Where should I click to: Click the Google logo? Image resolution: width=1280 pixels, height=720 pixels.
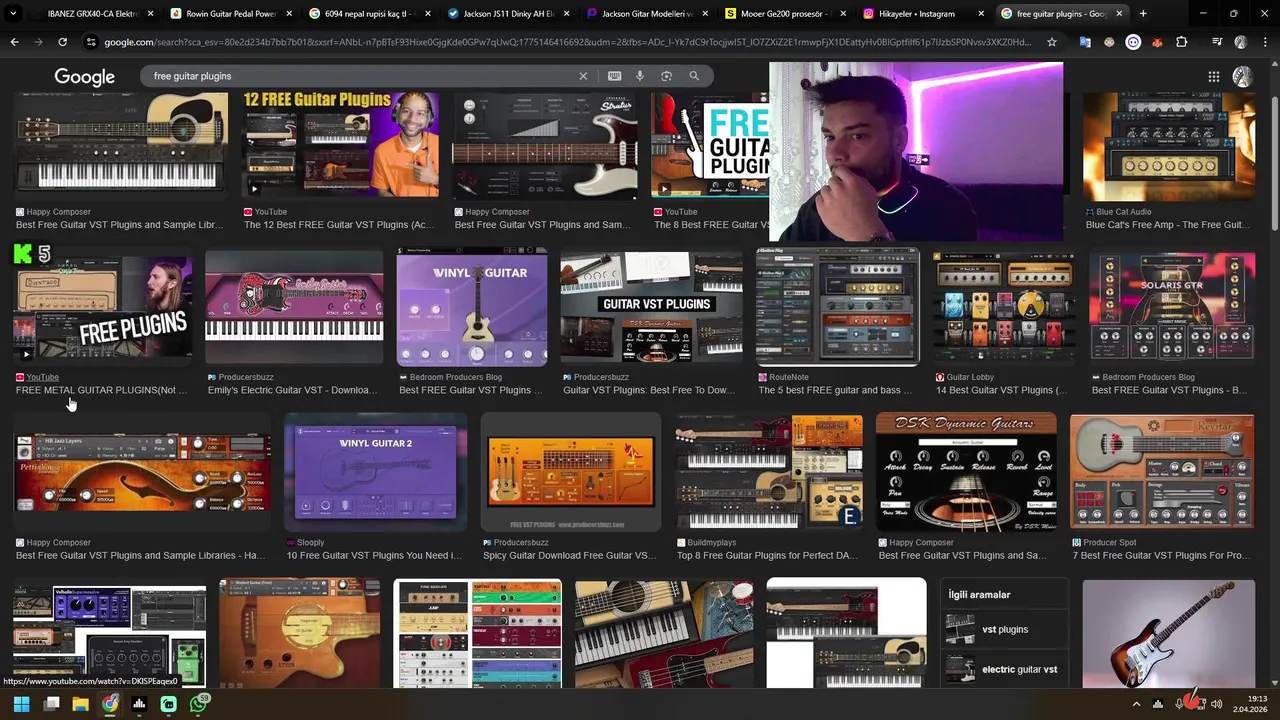pos(84,77)
